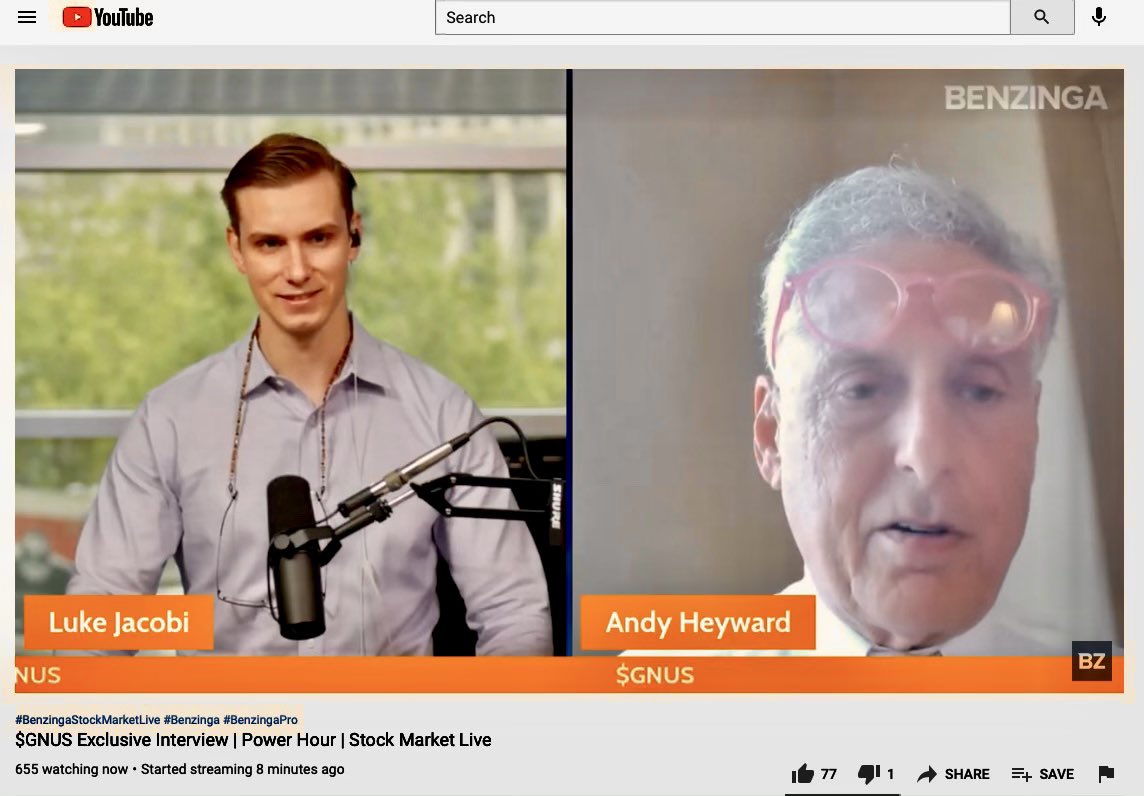Image resolution: width=1144 pixels, height=796 pixels.
Task: Report the video with flag icon
Action: click(1106, 773)
